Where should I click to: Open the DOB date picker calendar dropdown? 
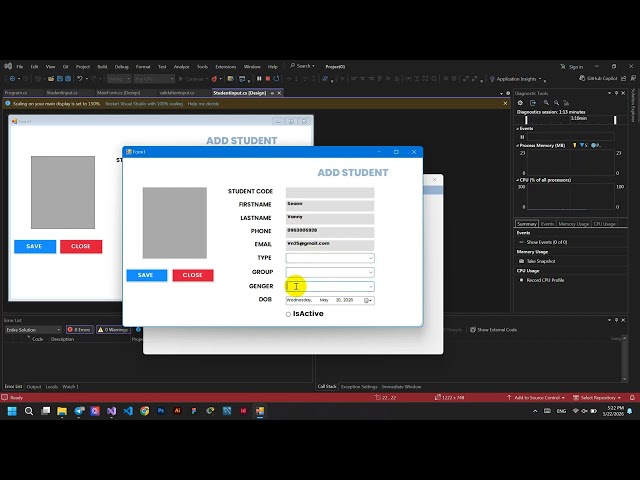click(x=368, y=300)
